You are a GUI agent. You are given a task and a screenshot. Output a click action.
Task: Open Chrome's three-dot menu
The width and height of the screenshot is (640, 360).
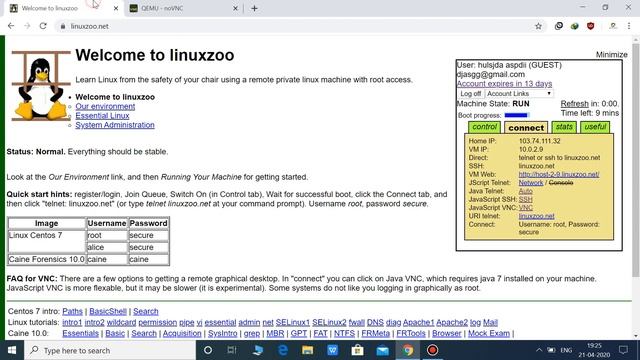click(629, 26)
